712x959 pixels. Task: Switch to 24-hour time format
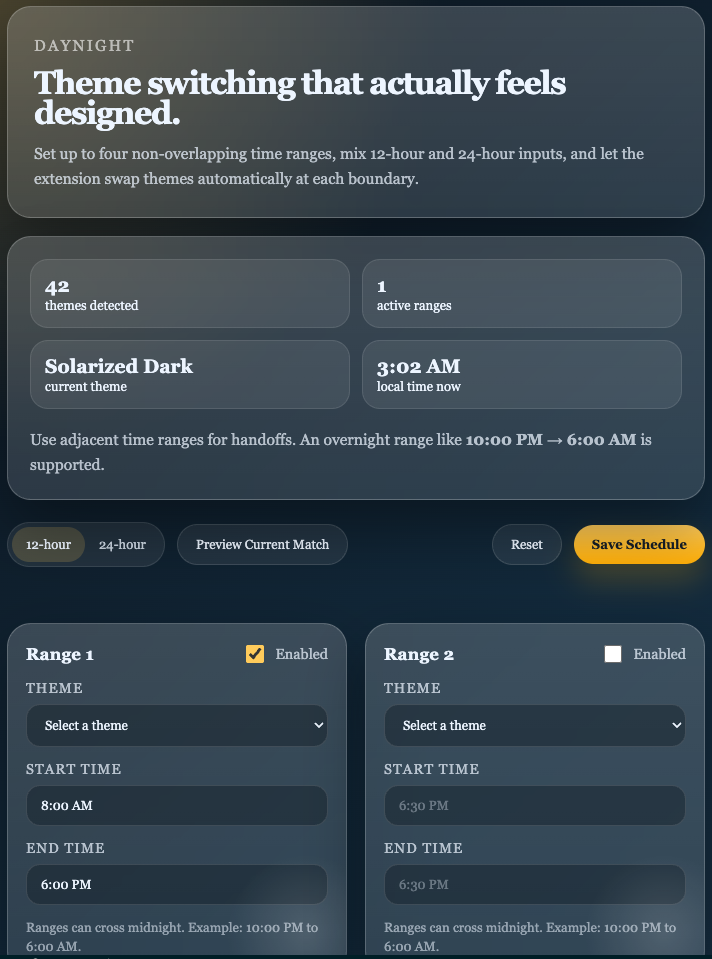coord(122,544)
